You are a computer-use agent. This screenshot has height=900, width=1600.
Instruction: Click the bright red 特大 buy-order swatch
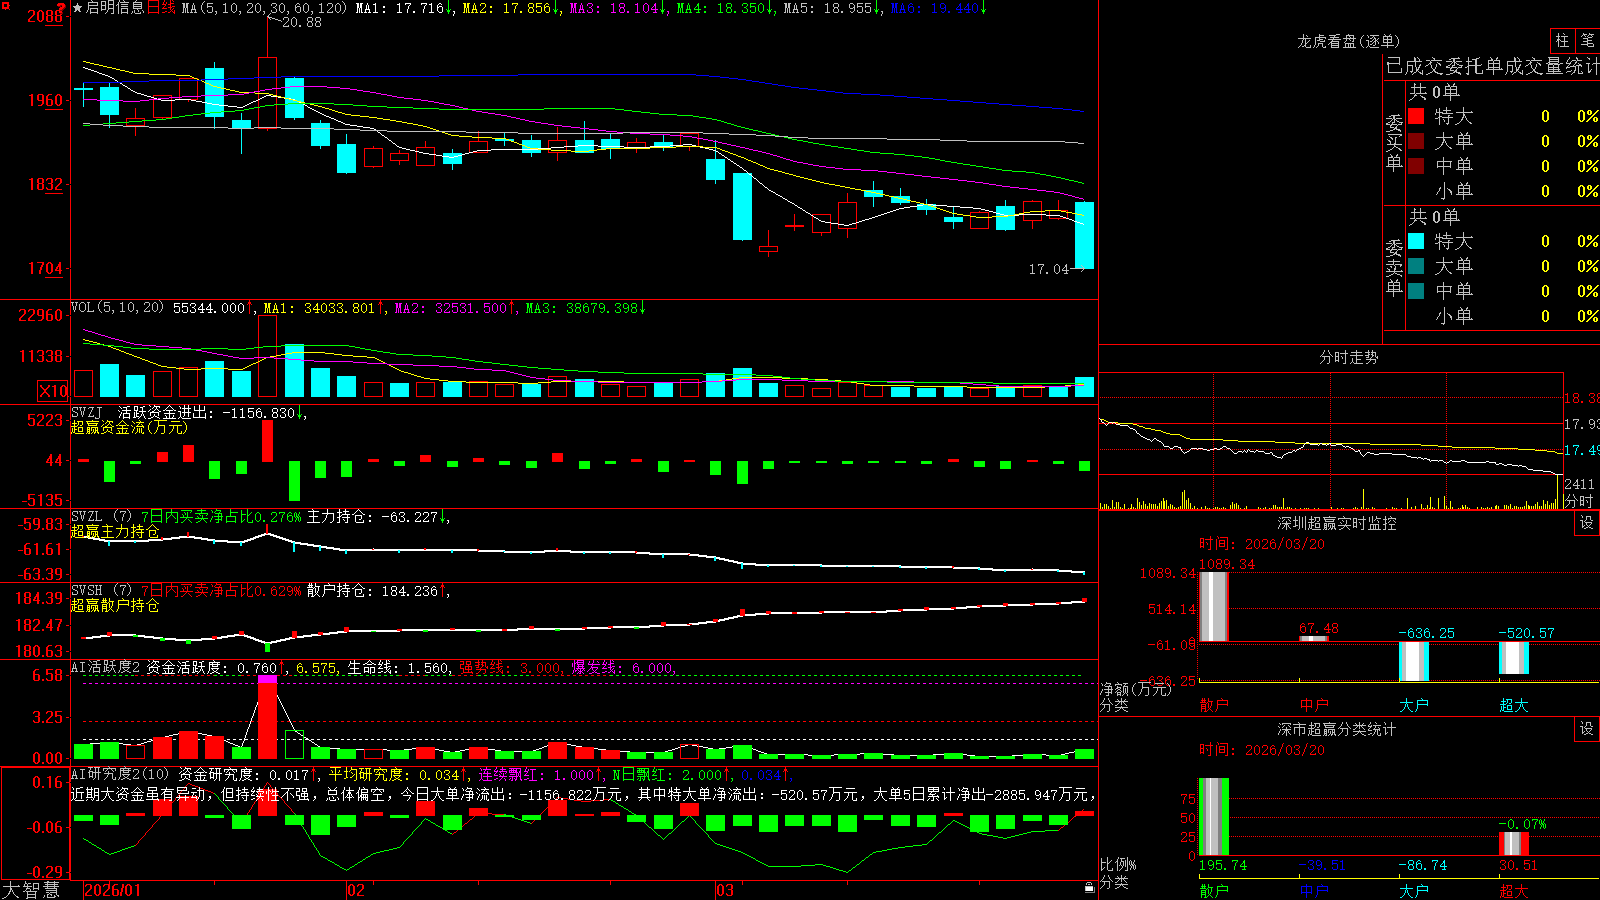click(x=1416, y=116)
